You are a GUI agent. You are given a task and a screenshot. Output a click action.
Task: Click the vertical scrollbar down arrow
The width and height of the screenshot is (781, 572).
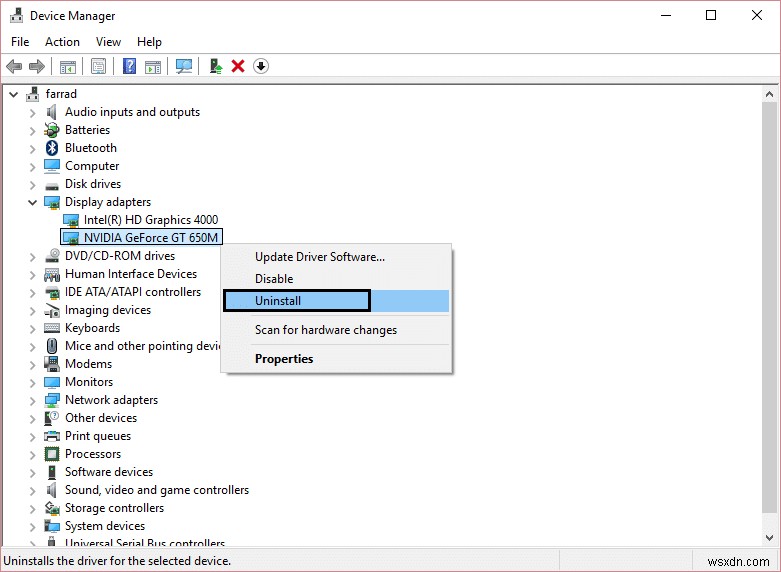pos(770,538)
